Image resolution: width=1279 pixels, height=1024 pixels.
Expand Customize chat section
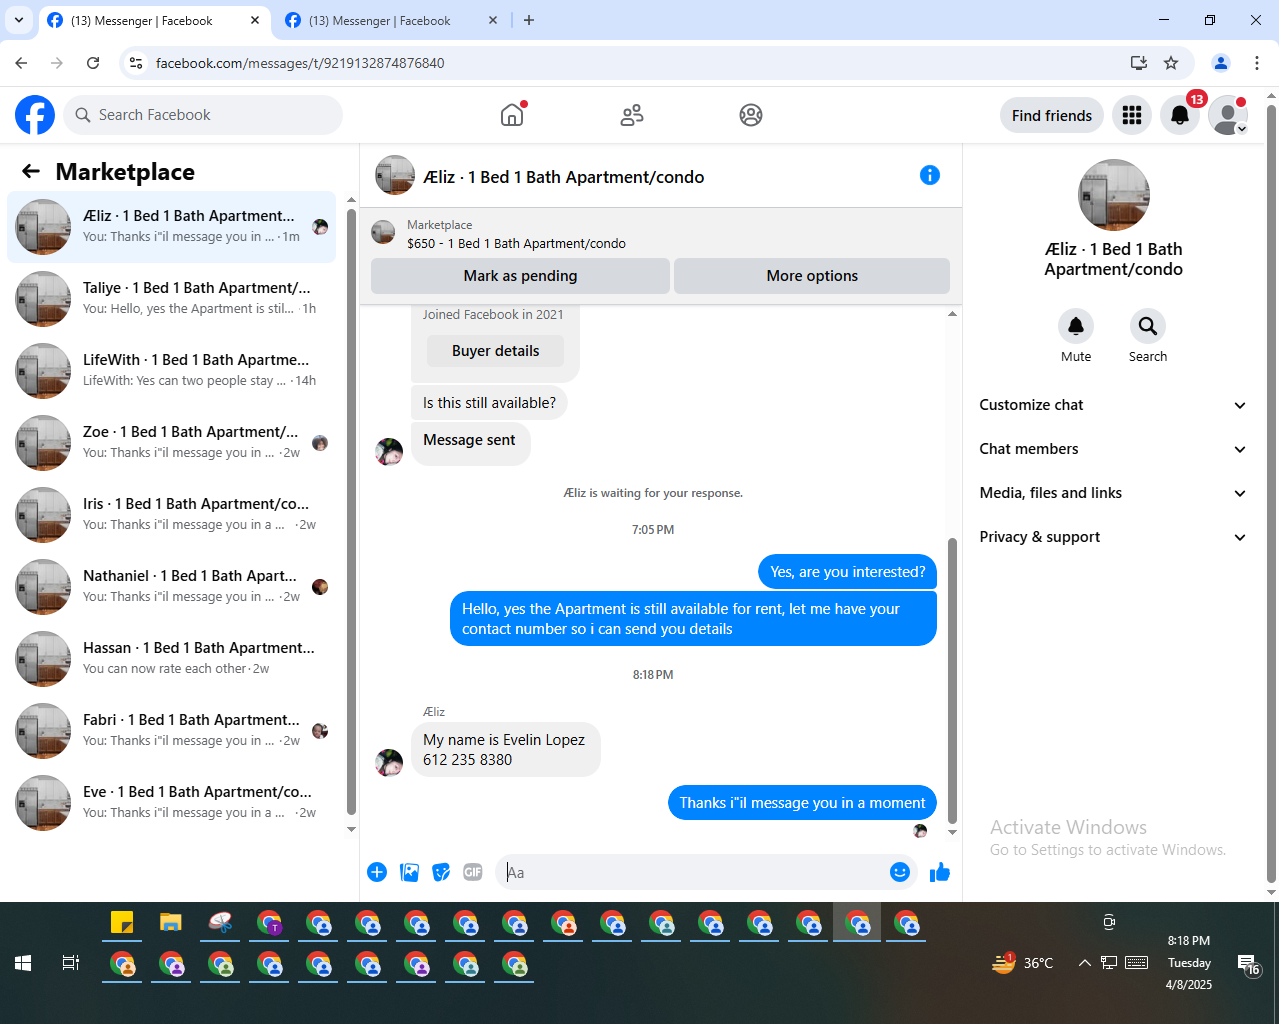pyautogui.click(x=1113, y=405)
